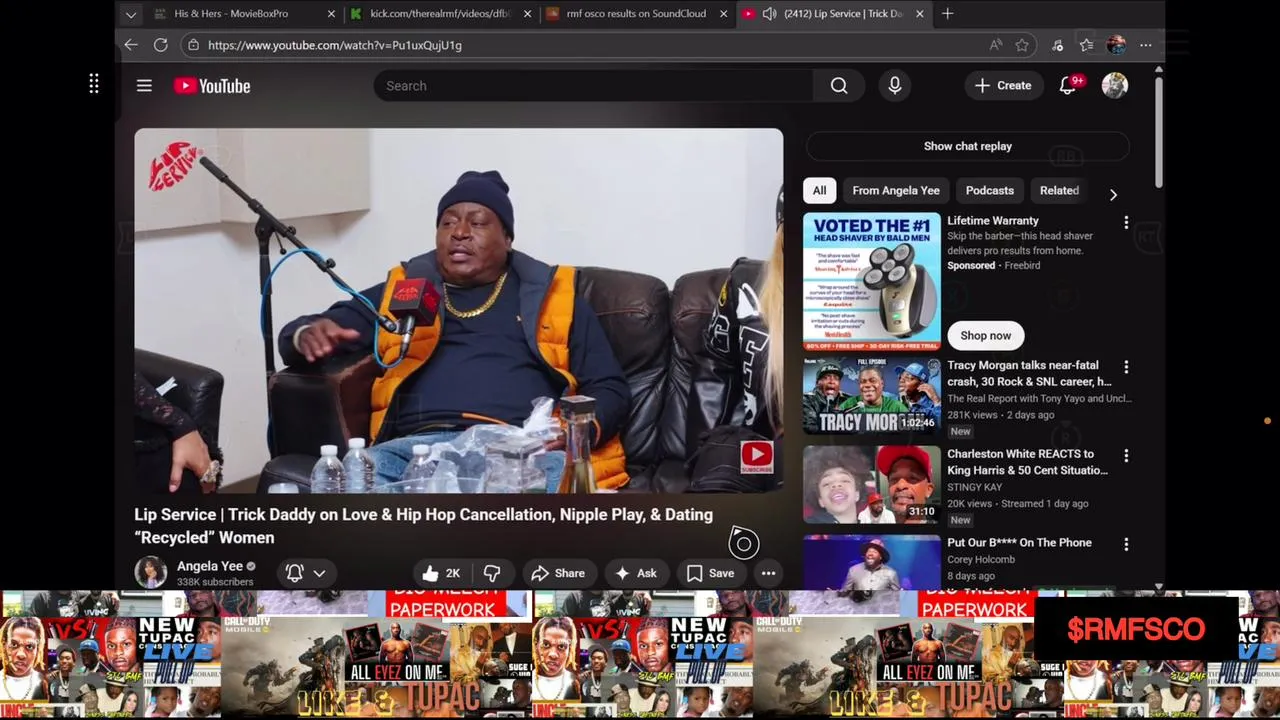Show chat replay
The image size is (1280, 720).
point(968,146)
